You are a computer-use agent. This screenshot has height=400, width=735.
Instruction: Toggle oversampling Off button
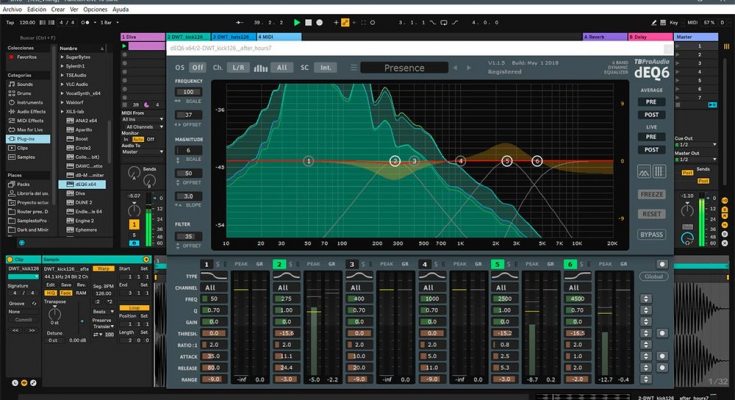(x=198, y=68)
